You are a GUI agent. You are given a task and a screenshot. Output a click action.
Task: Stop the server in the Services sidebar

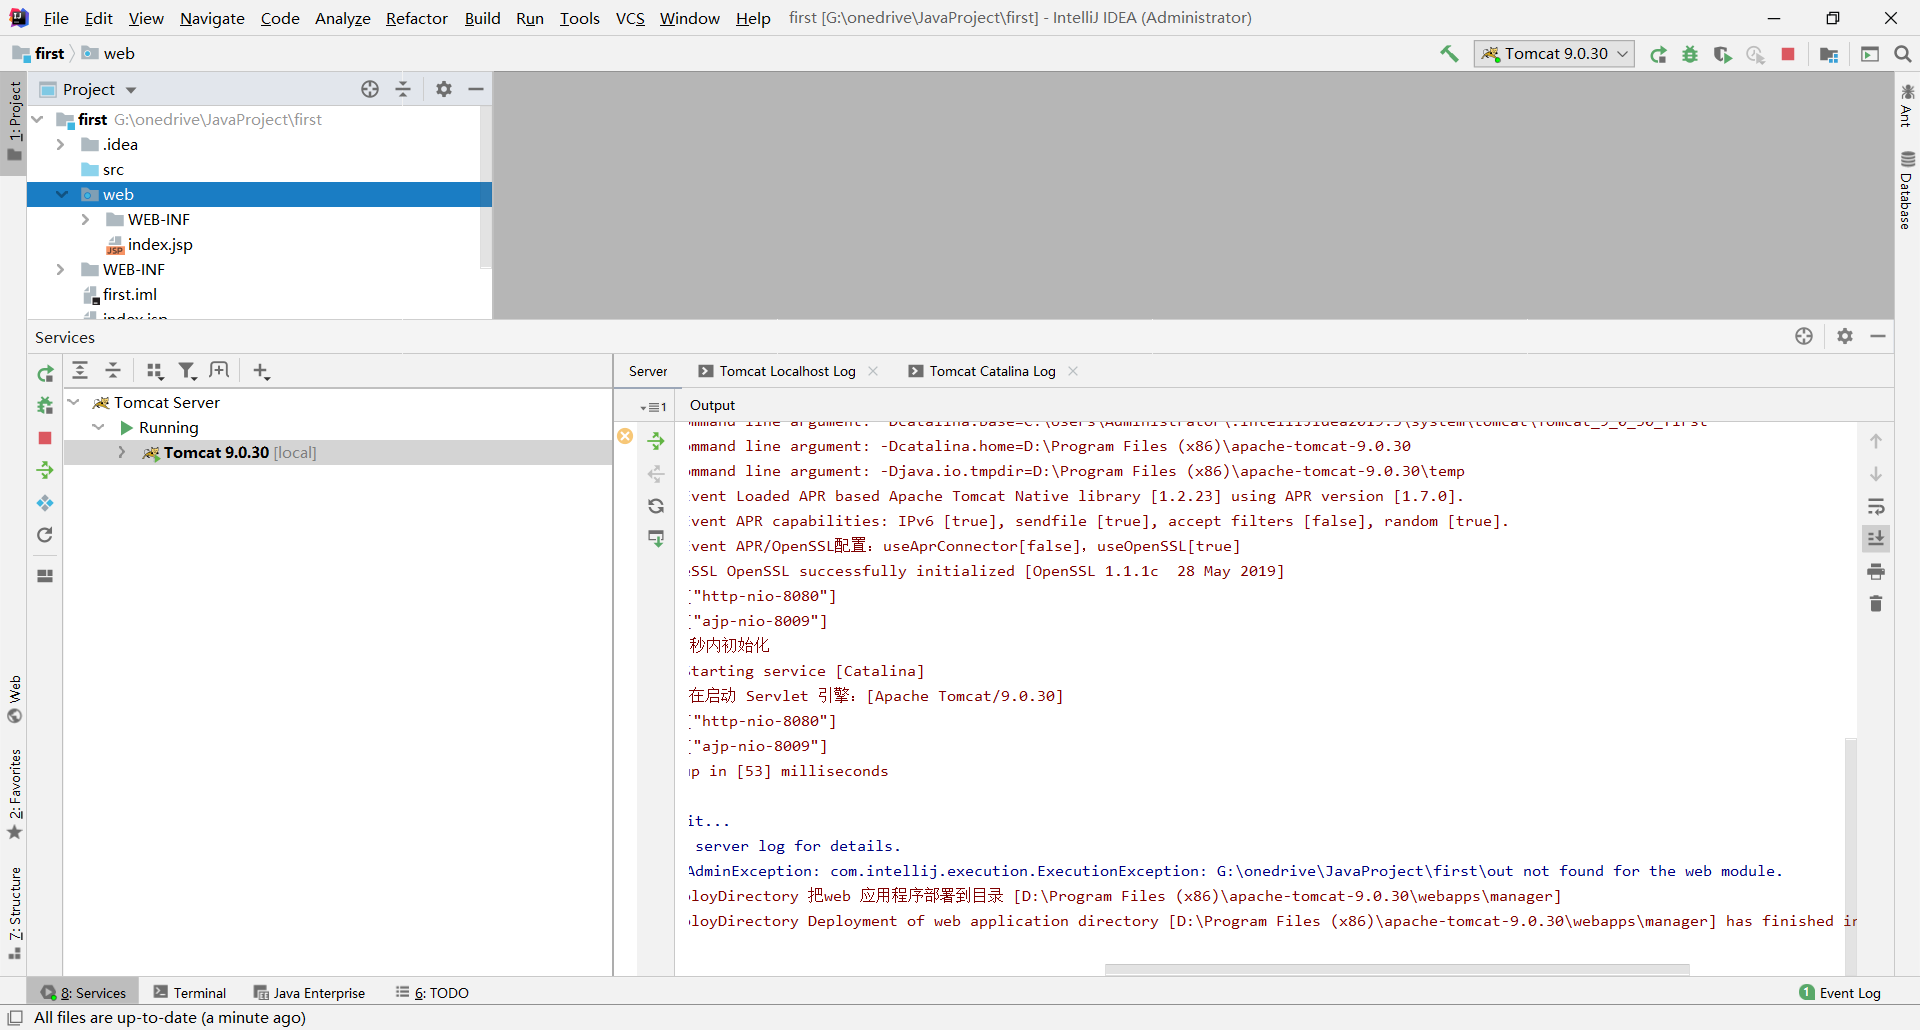click(45, 438)
